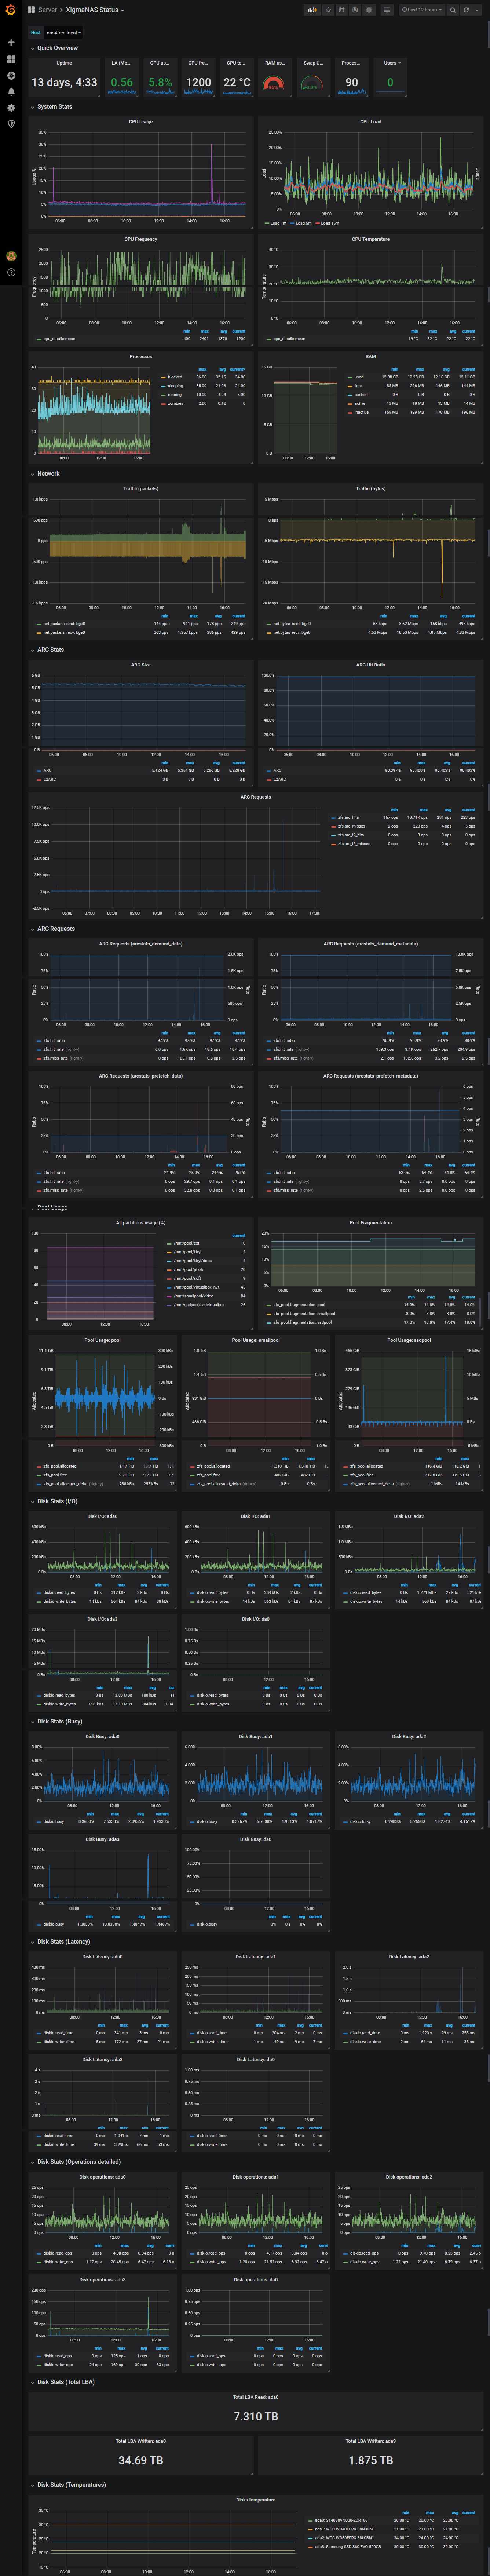Open dashboard settings via the gear icon

point(369,10)
